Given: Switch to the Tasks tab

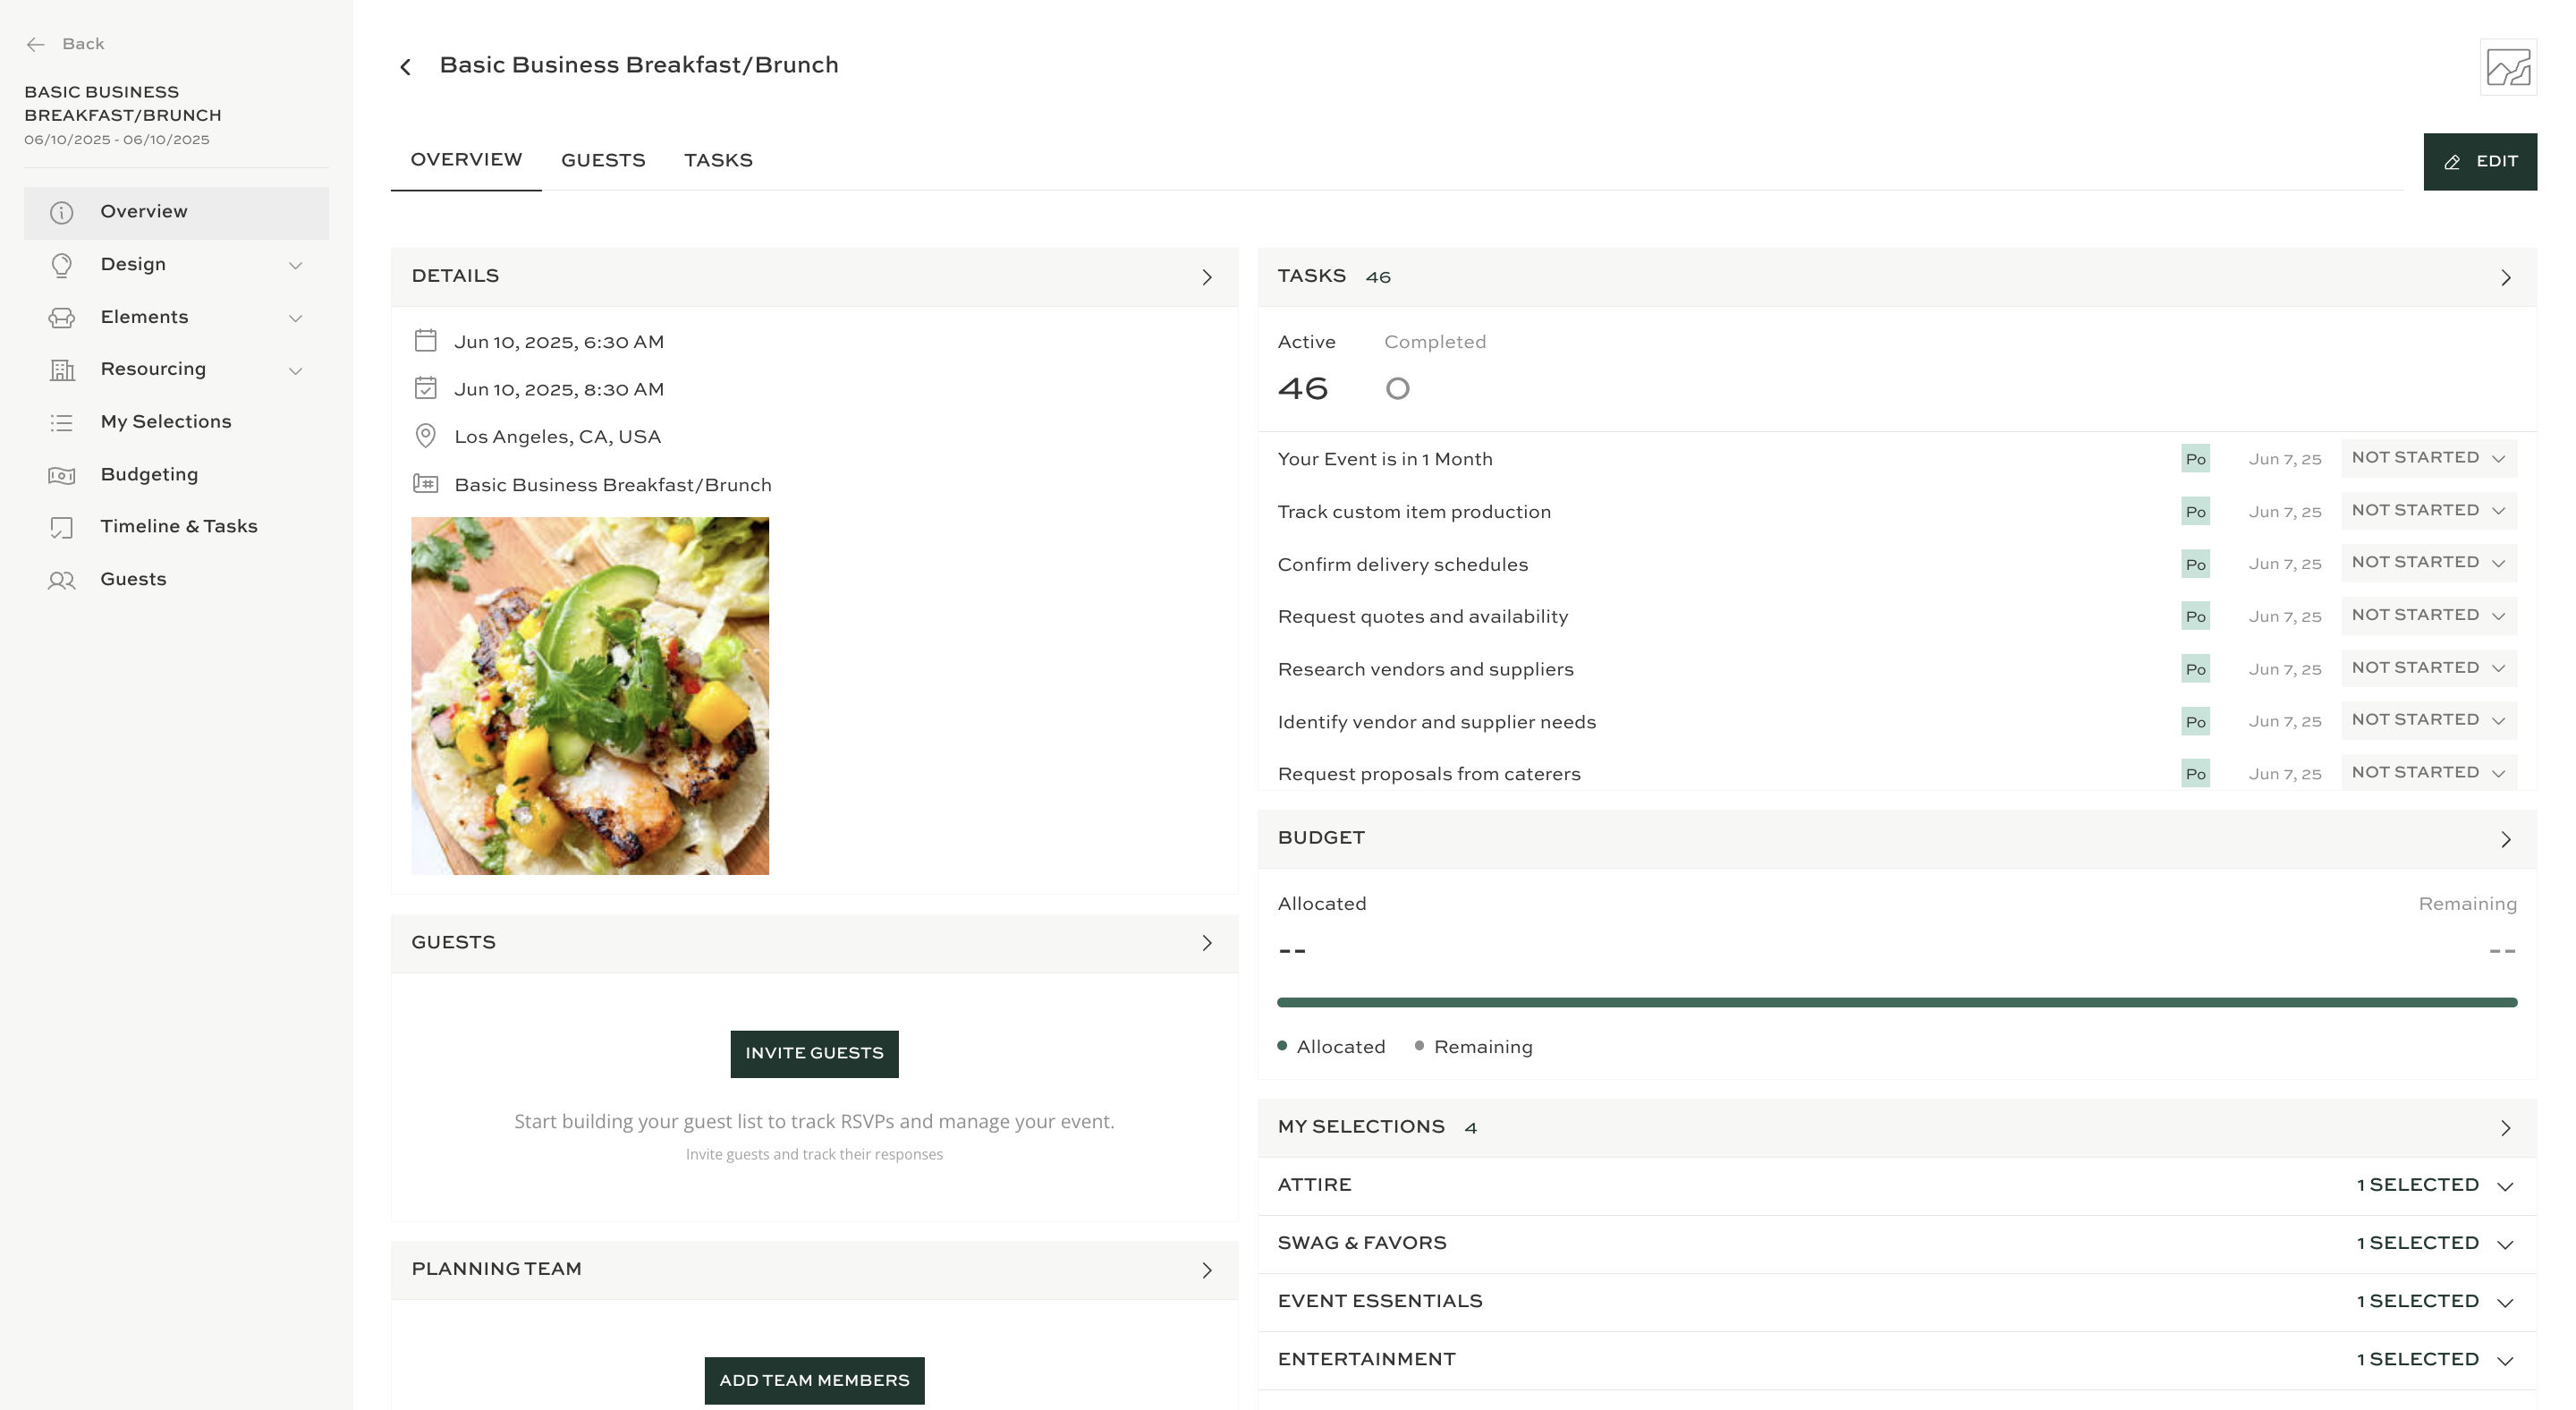Looking at the screenshot, I should click(x=718, y=161).
